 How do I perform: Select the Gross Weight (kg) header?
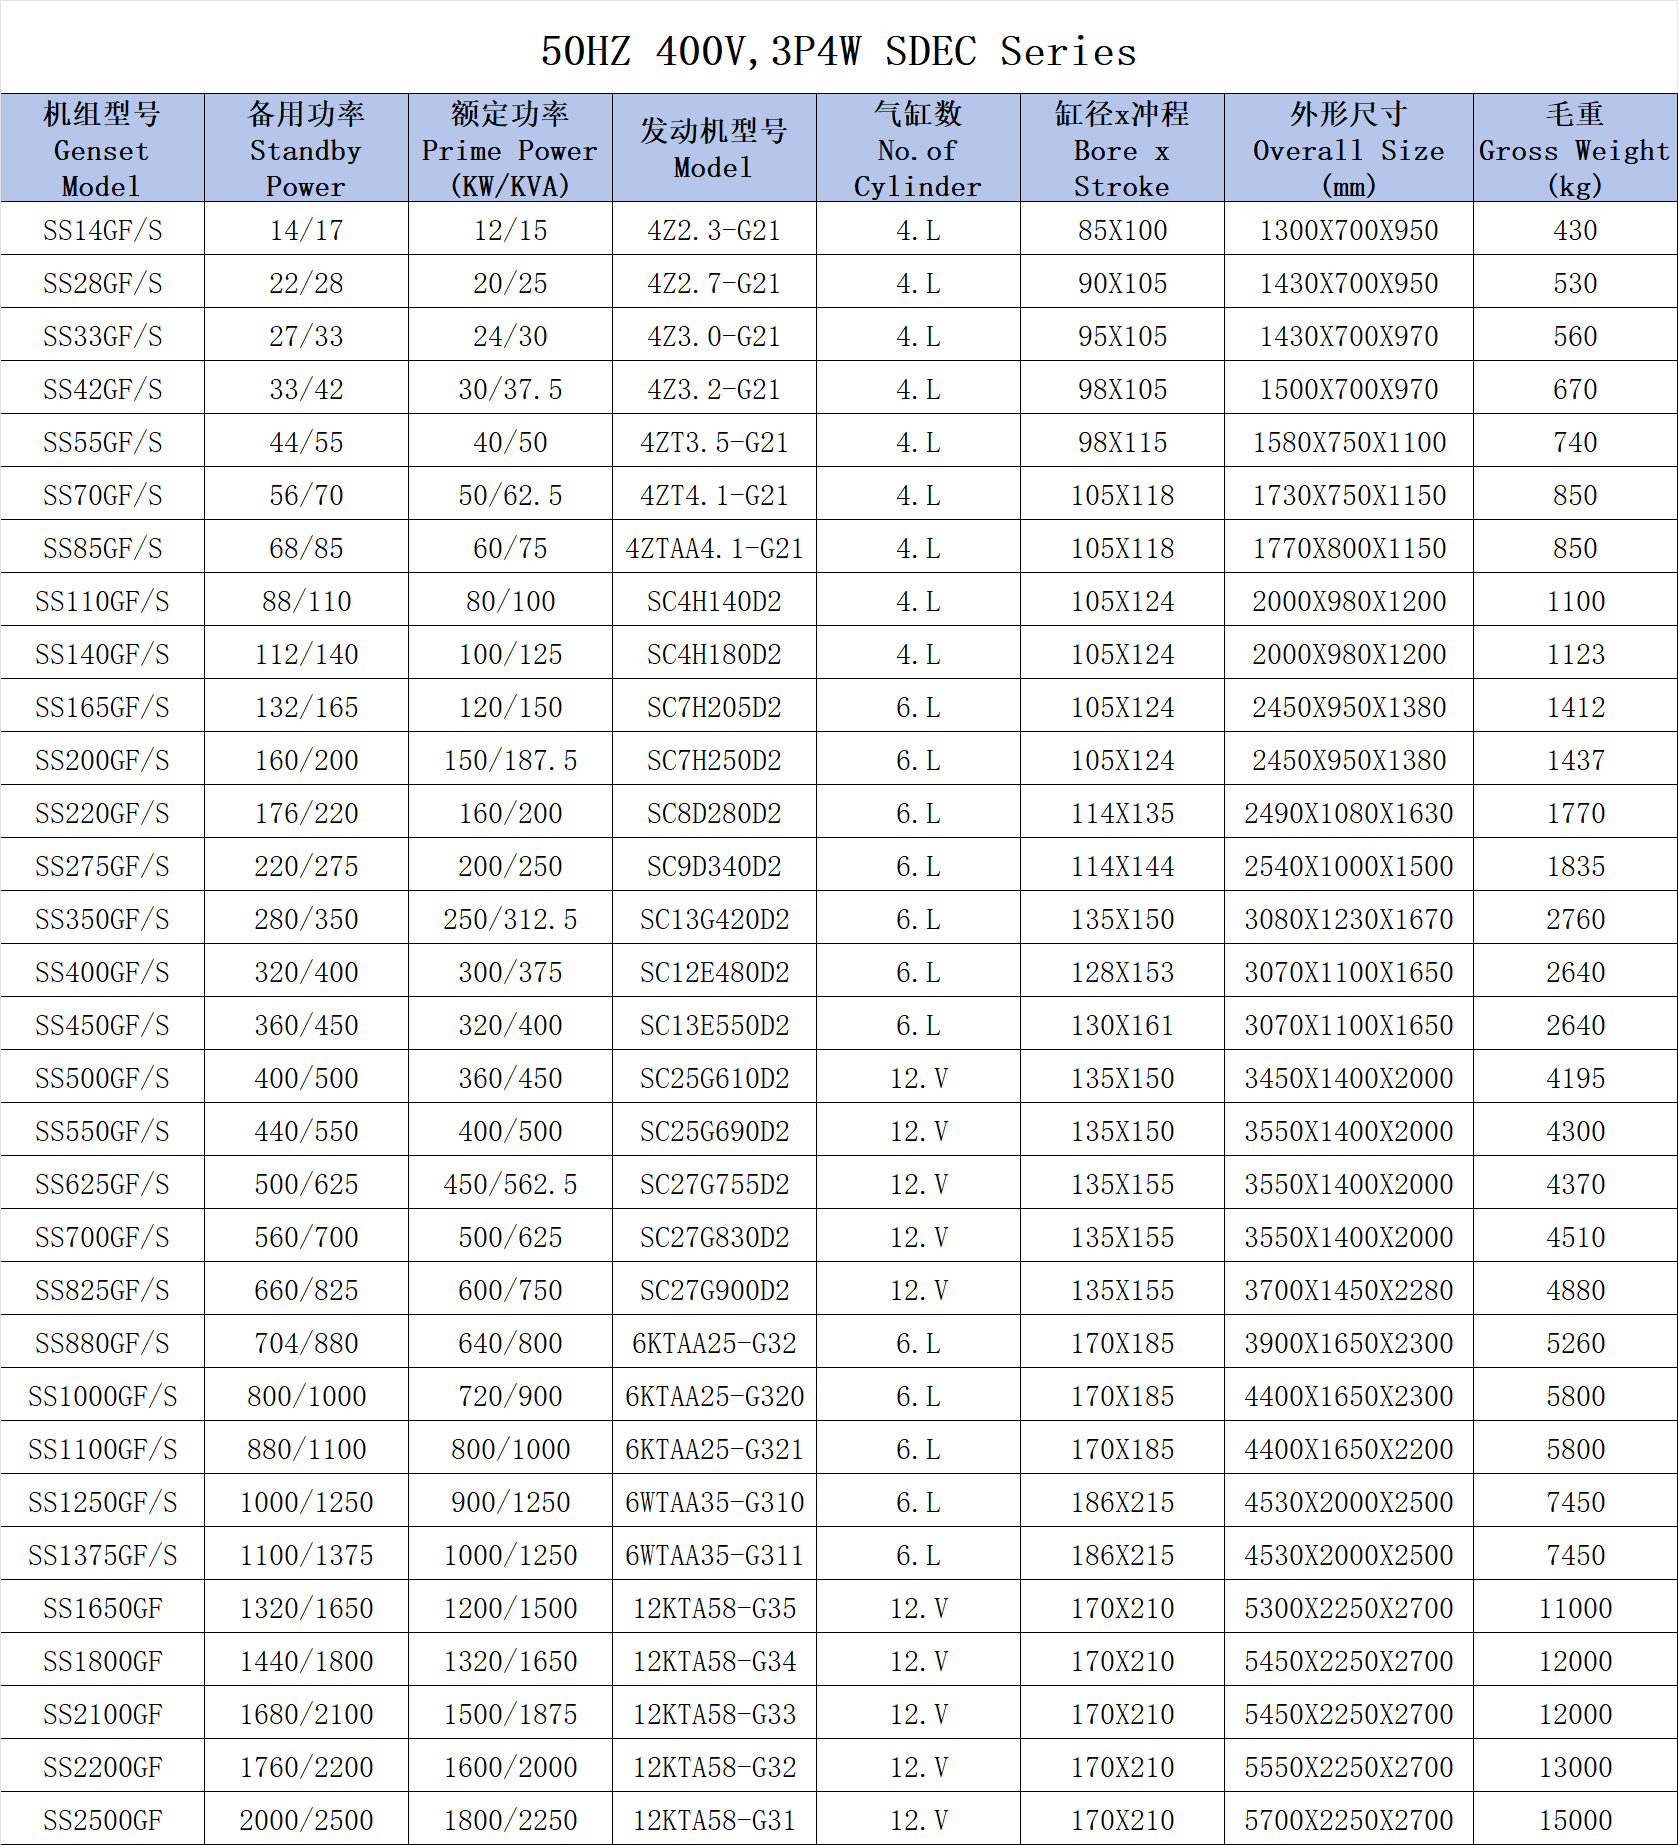pyautogui.click(x=1575, y=149)
